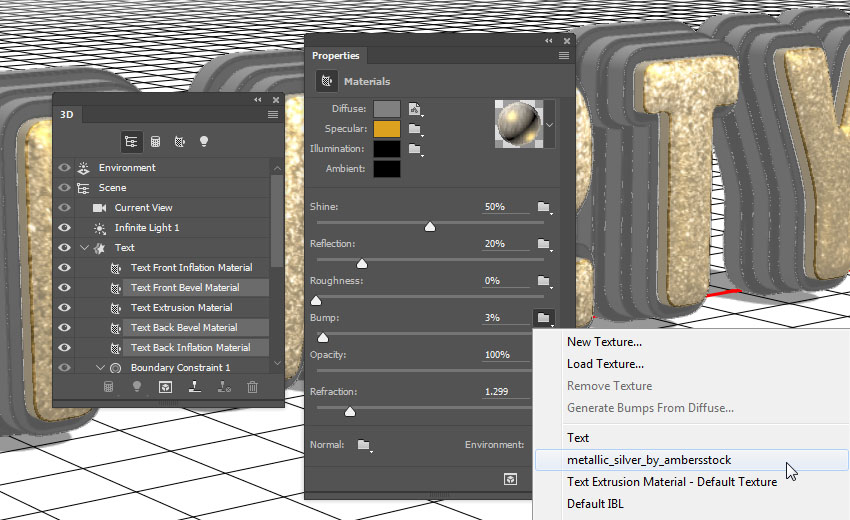Collapse the Text mesh group
This screenshot has height=520, width=850.
[84, 248]
